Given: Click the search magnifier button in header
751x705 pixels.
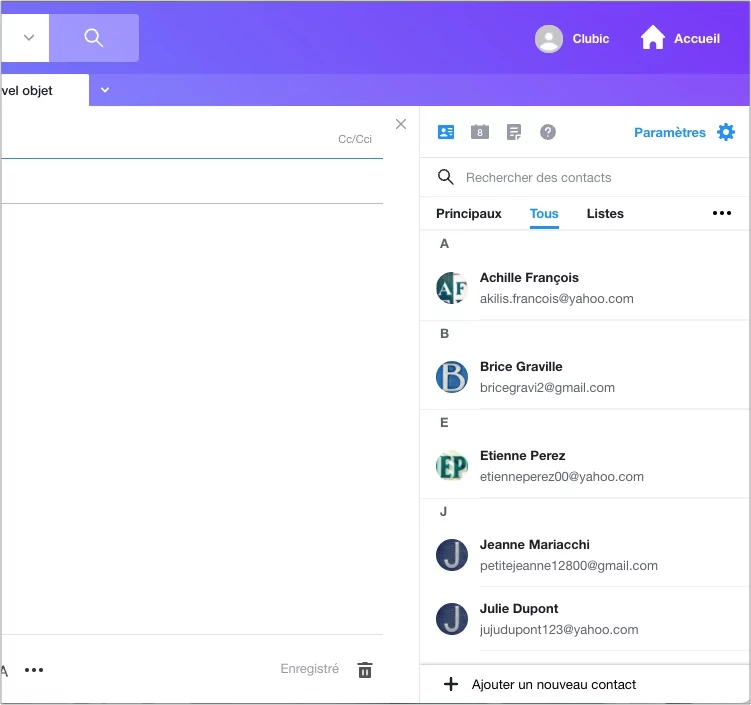Looking at the screenshot, I should pos(94,38).
